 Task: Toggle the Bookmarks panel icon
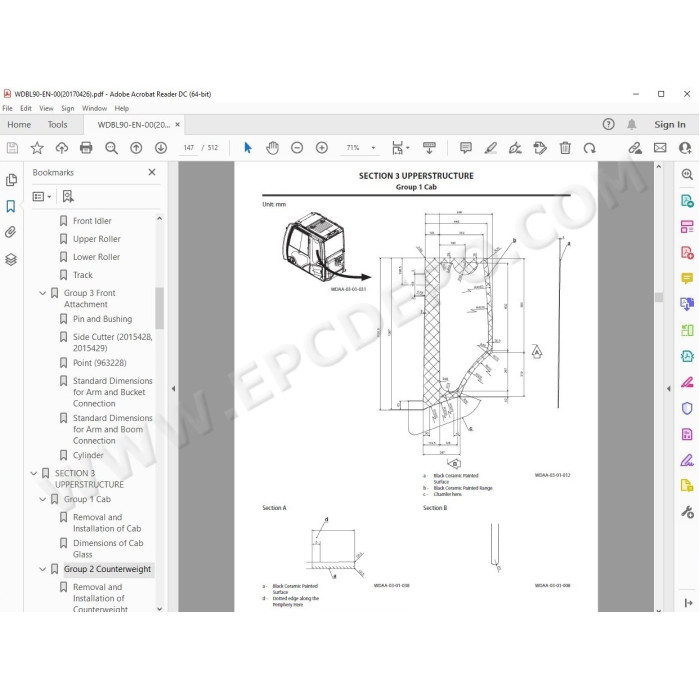click(x=11, y=206)
